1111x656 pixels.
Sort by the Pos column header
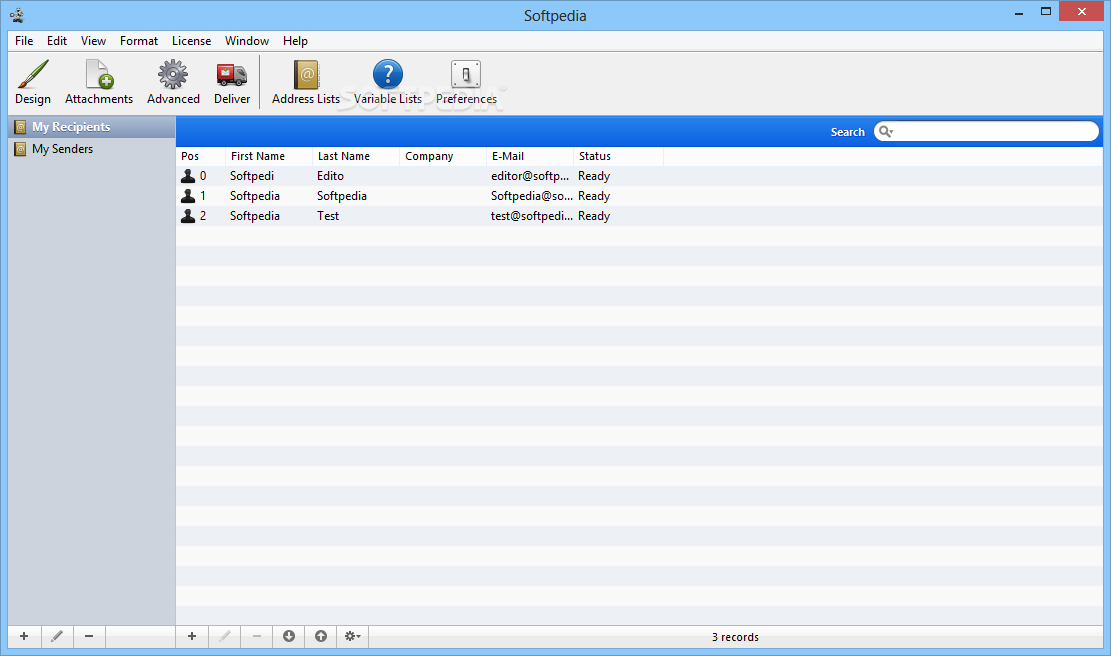pyautogui.click(x=201, y=156)
